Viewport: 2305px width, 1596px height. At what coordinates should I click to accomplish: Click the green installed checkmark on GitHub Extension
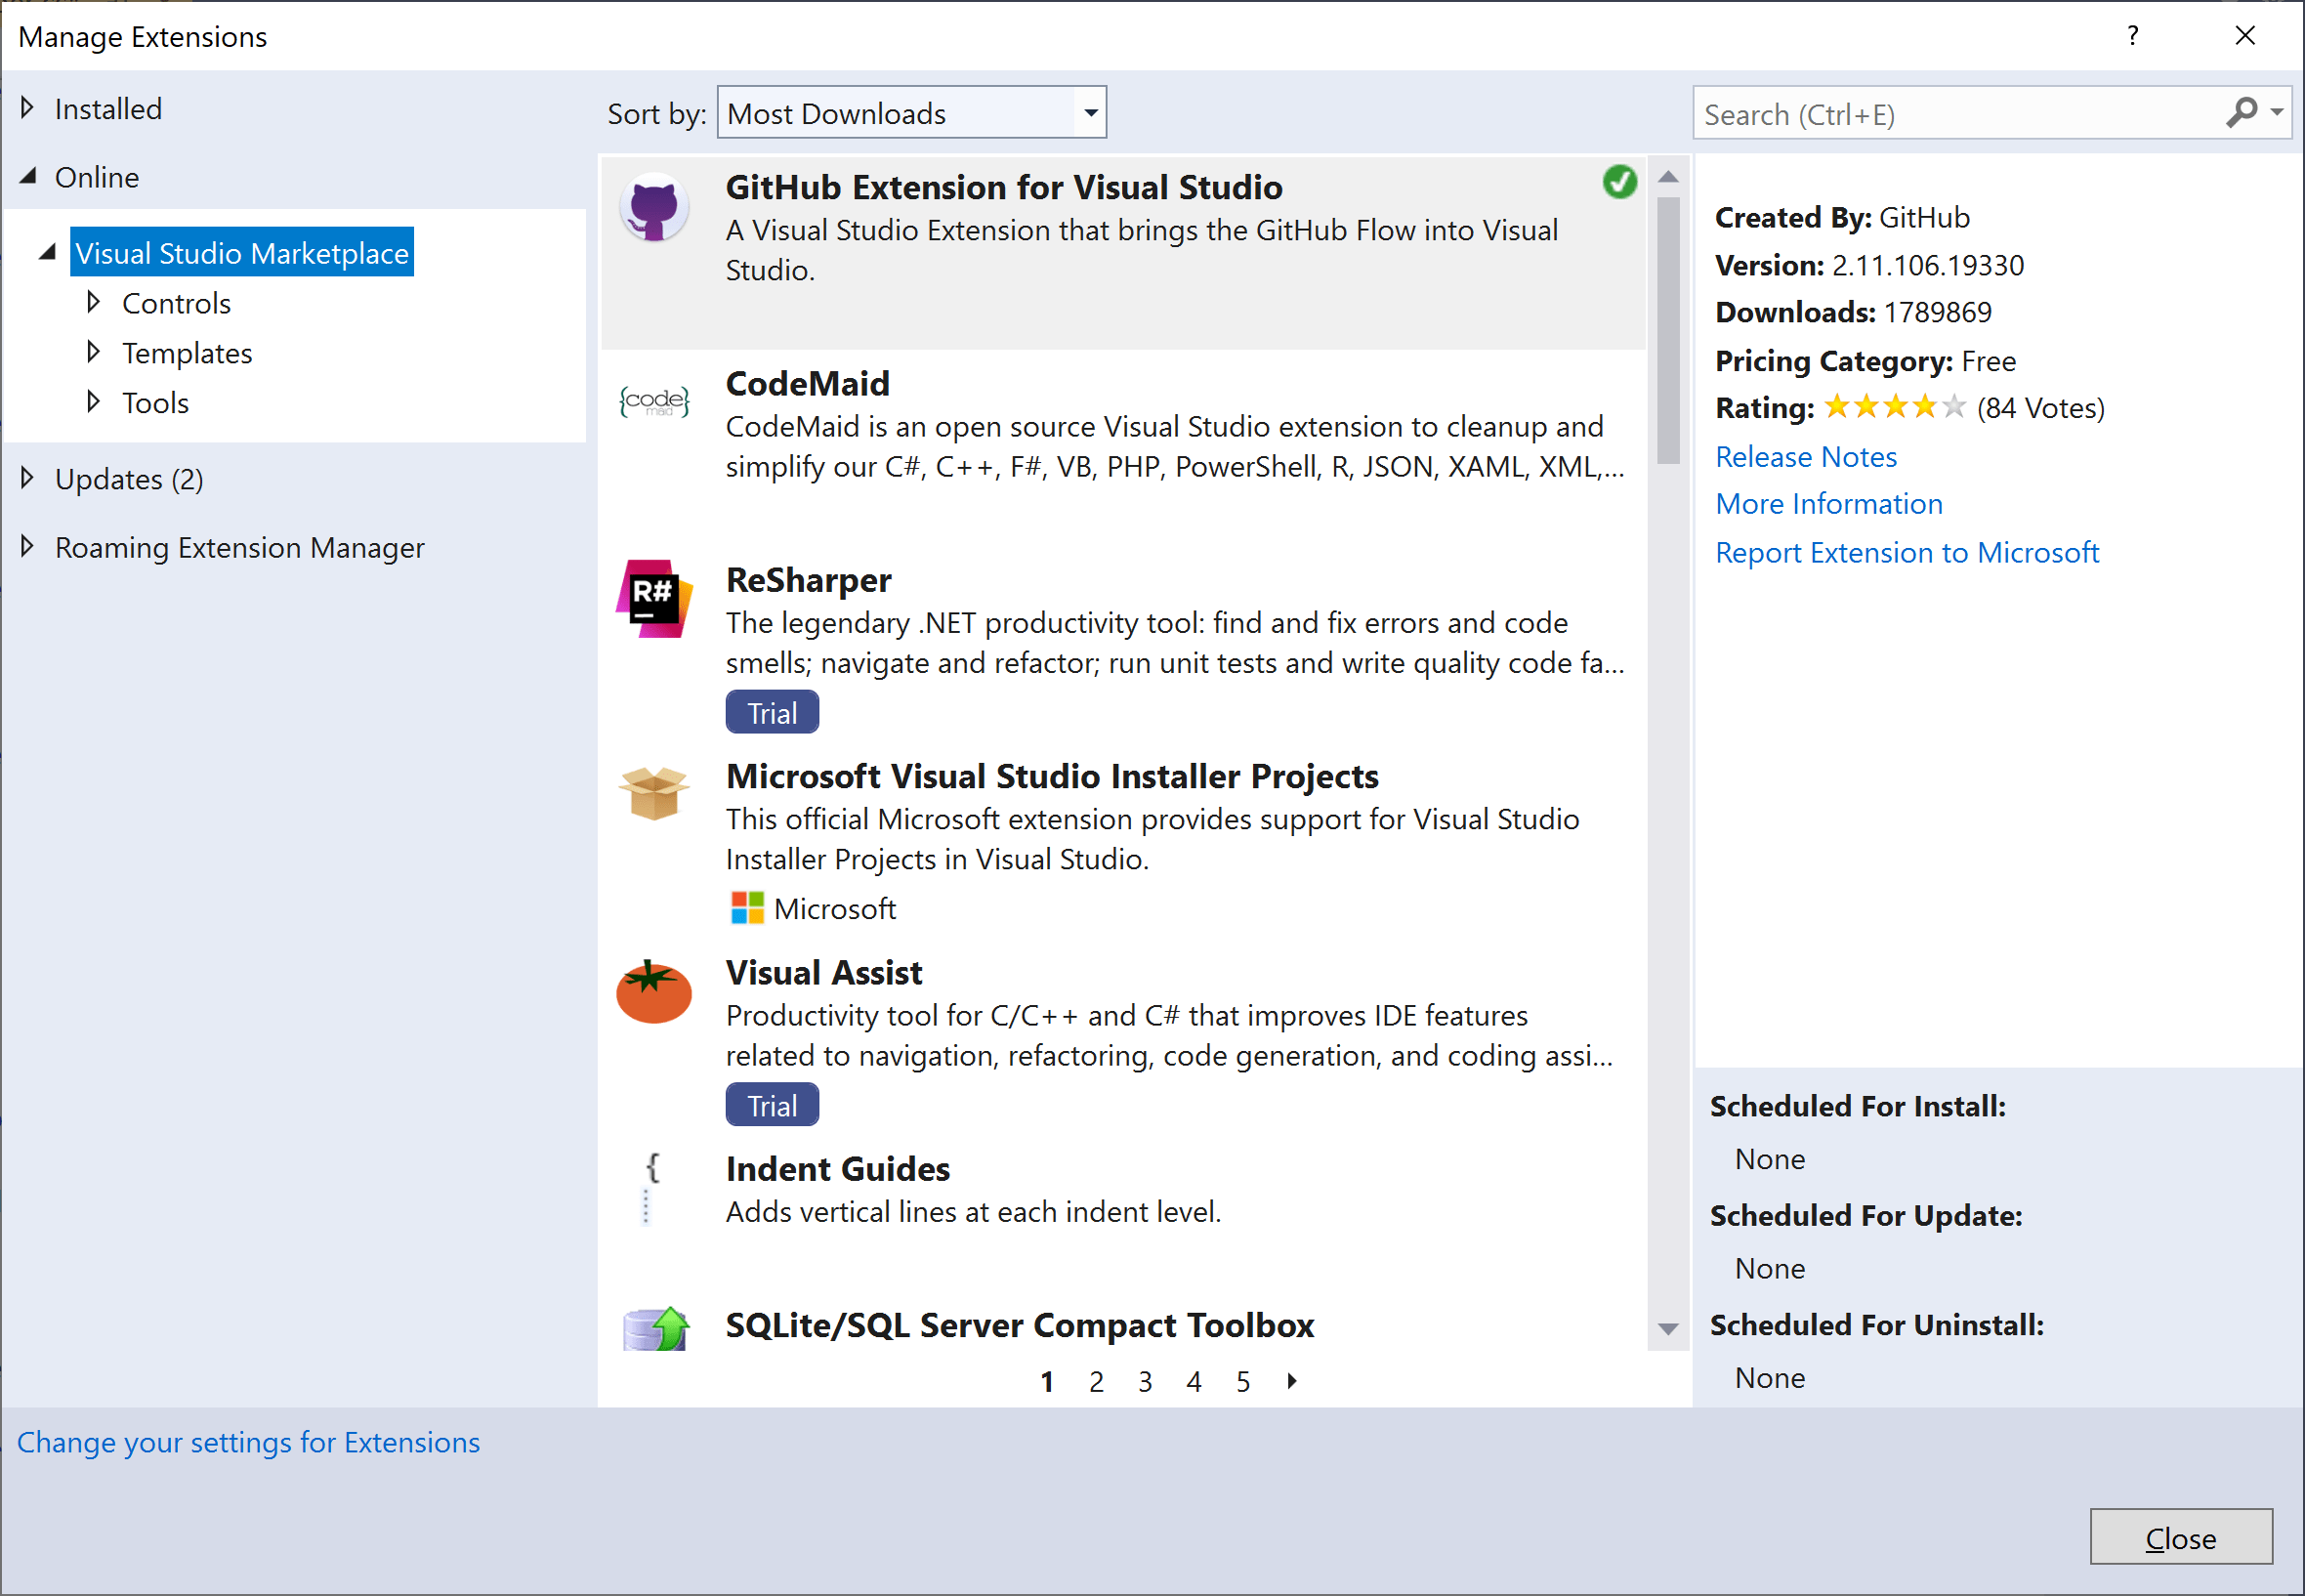coord(1619,182)
